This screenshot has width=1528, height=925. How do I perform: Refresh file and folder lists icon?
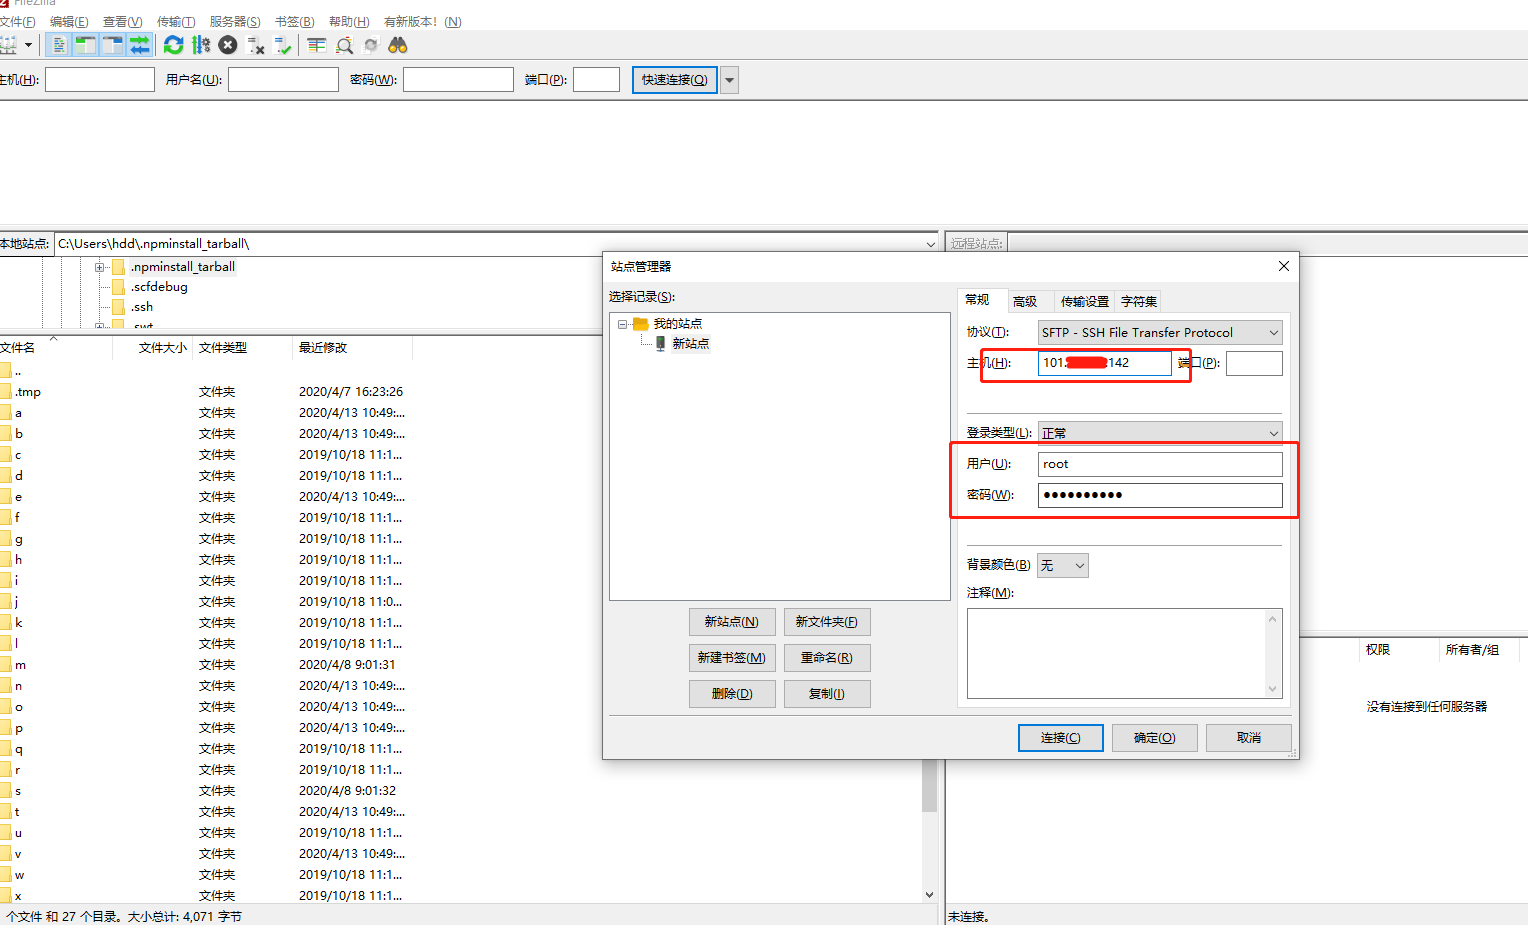174,45
